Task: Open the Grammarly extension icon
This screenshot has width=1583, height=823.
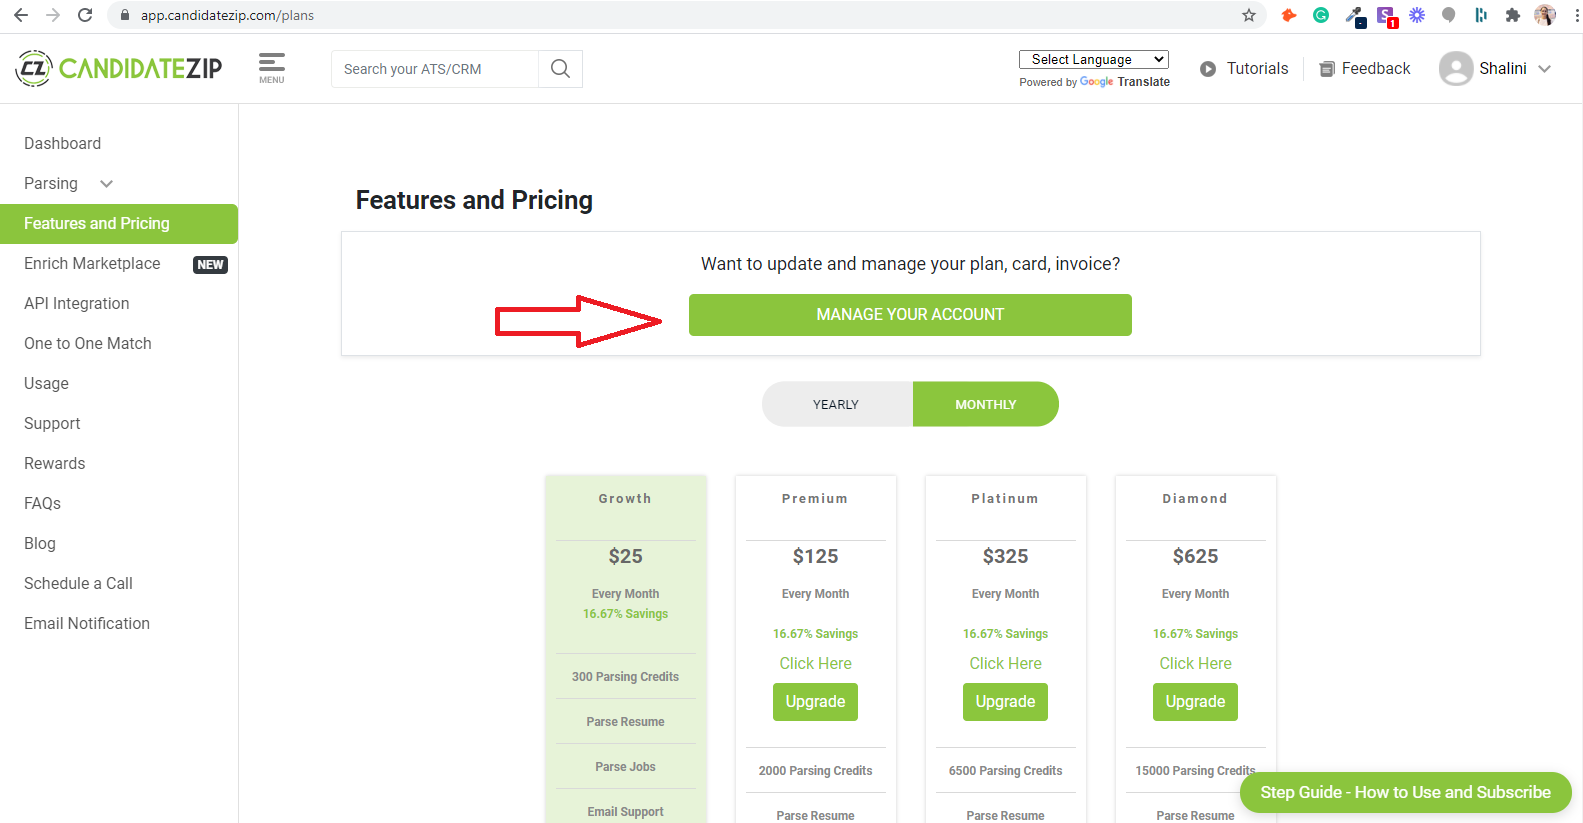Action: pos(1321,15)
